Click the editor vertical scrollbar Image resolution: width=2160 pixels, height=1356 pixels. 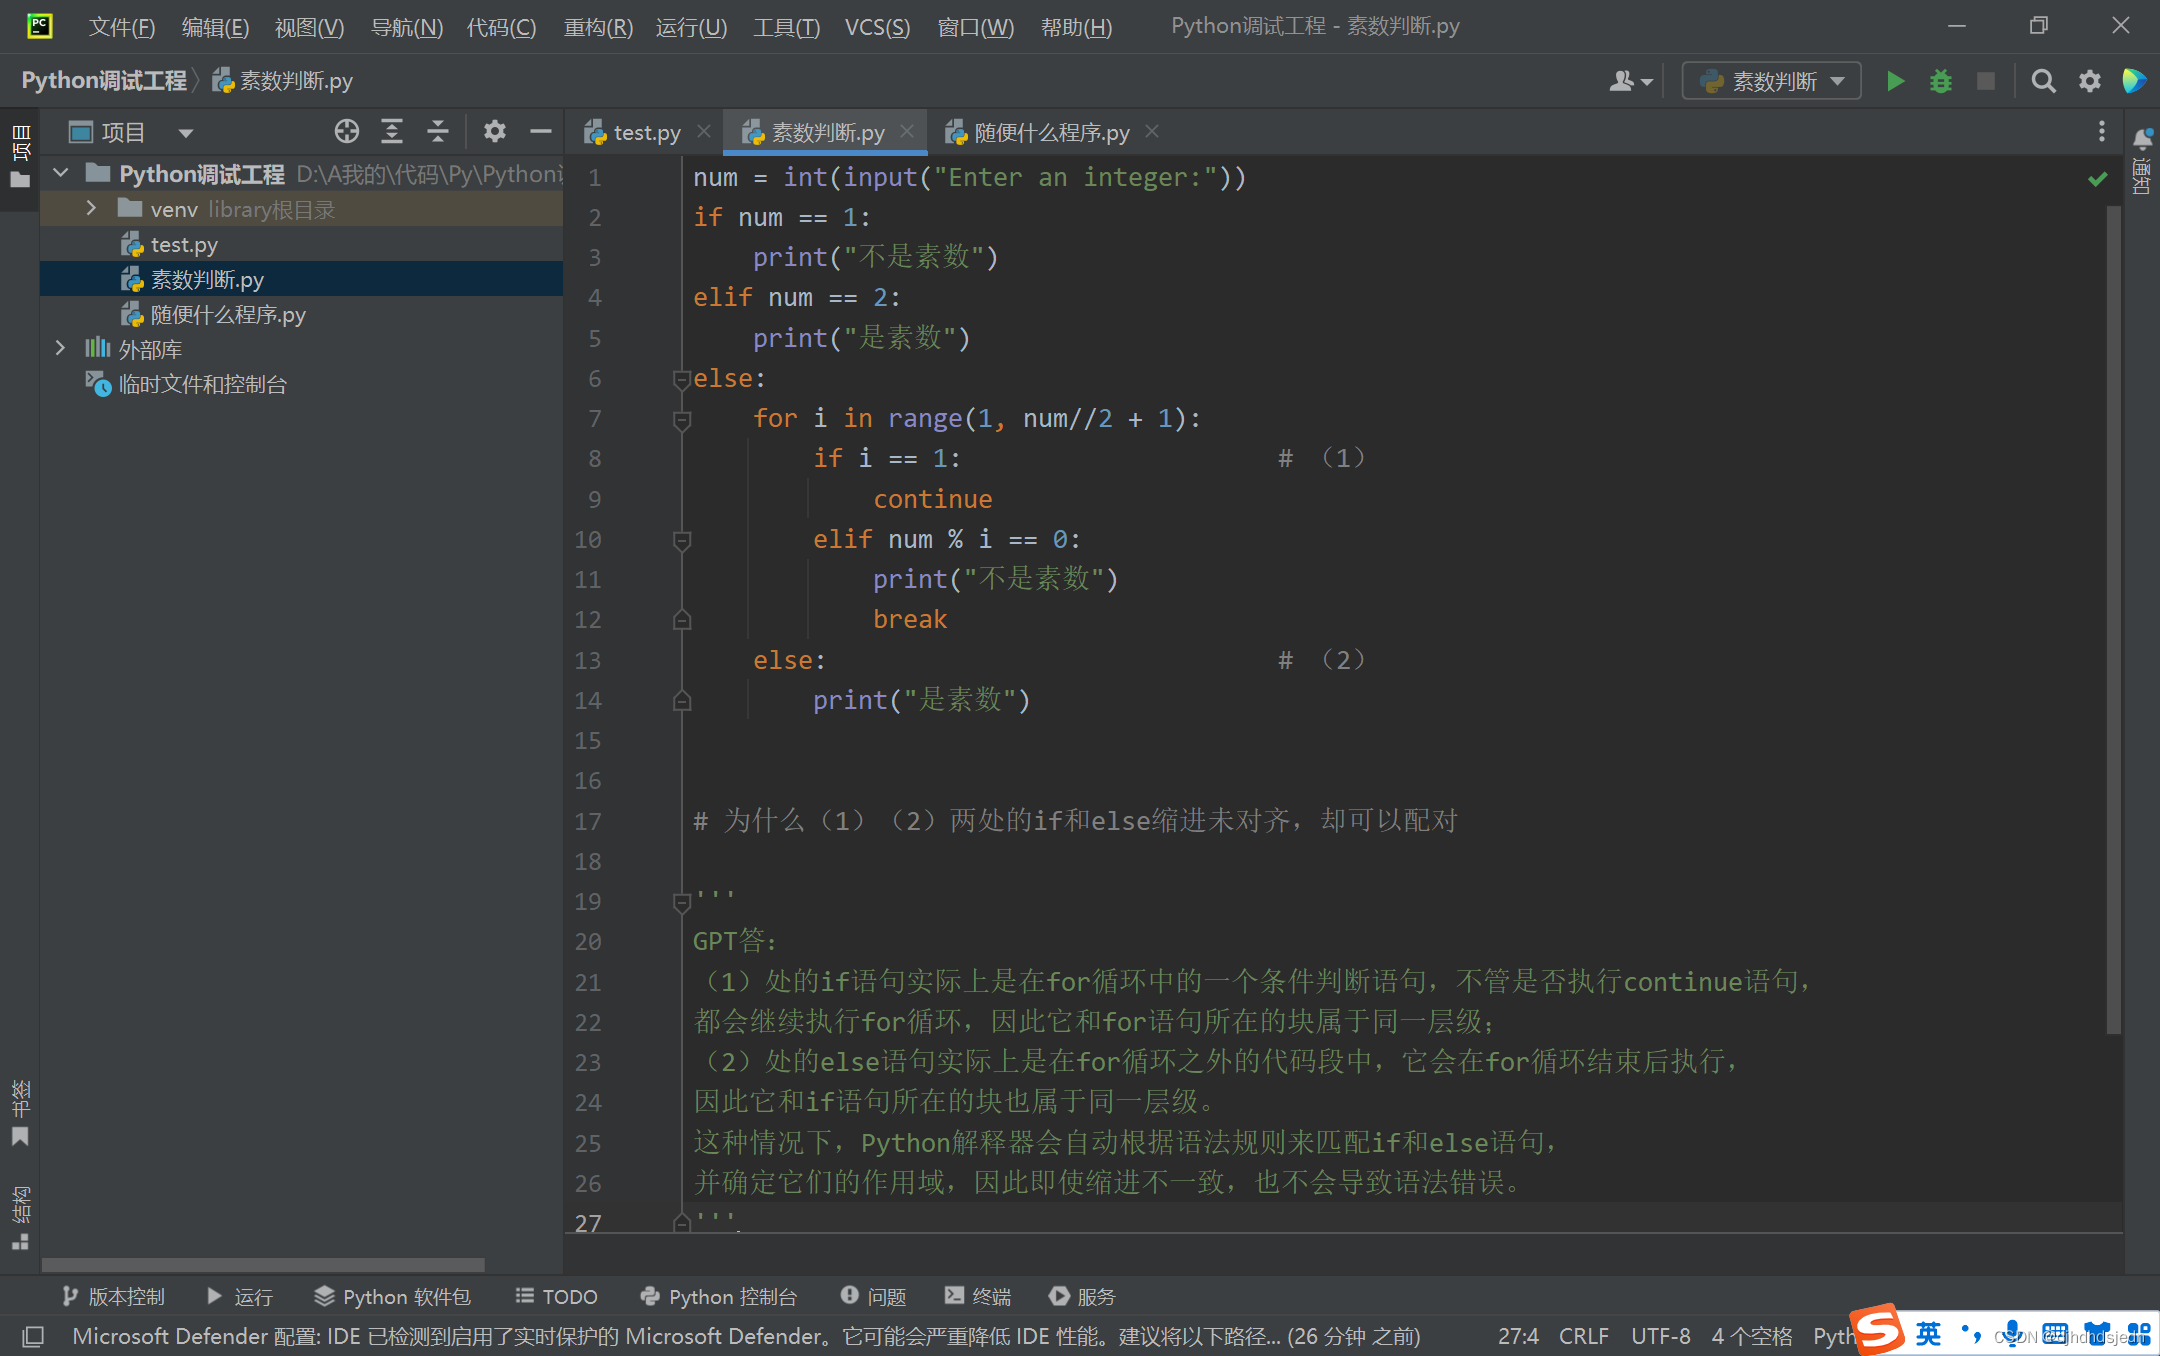coord(2113,620)
